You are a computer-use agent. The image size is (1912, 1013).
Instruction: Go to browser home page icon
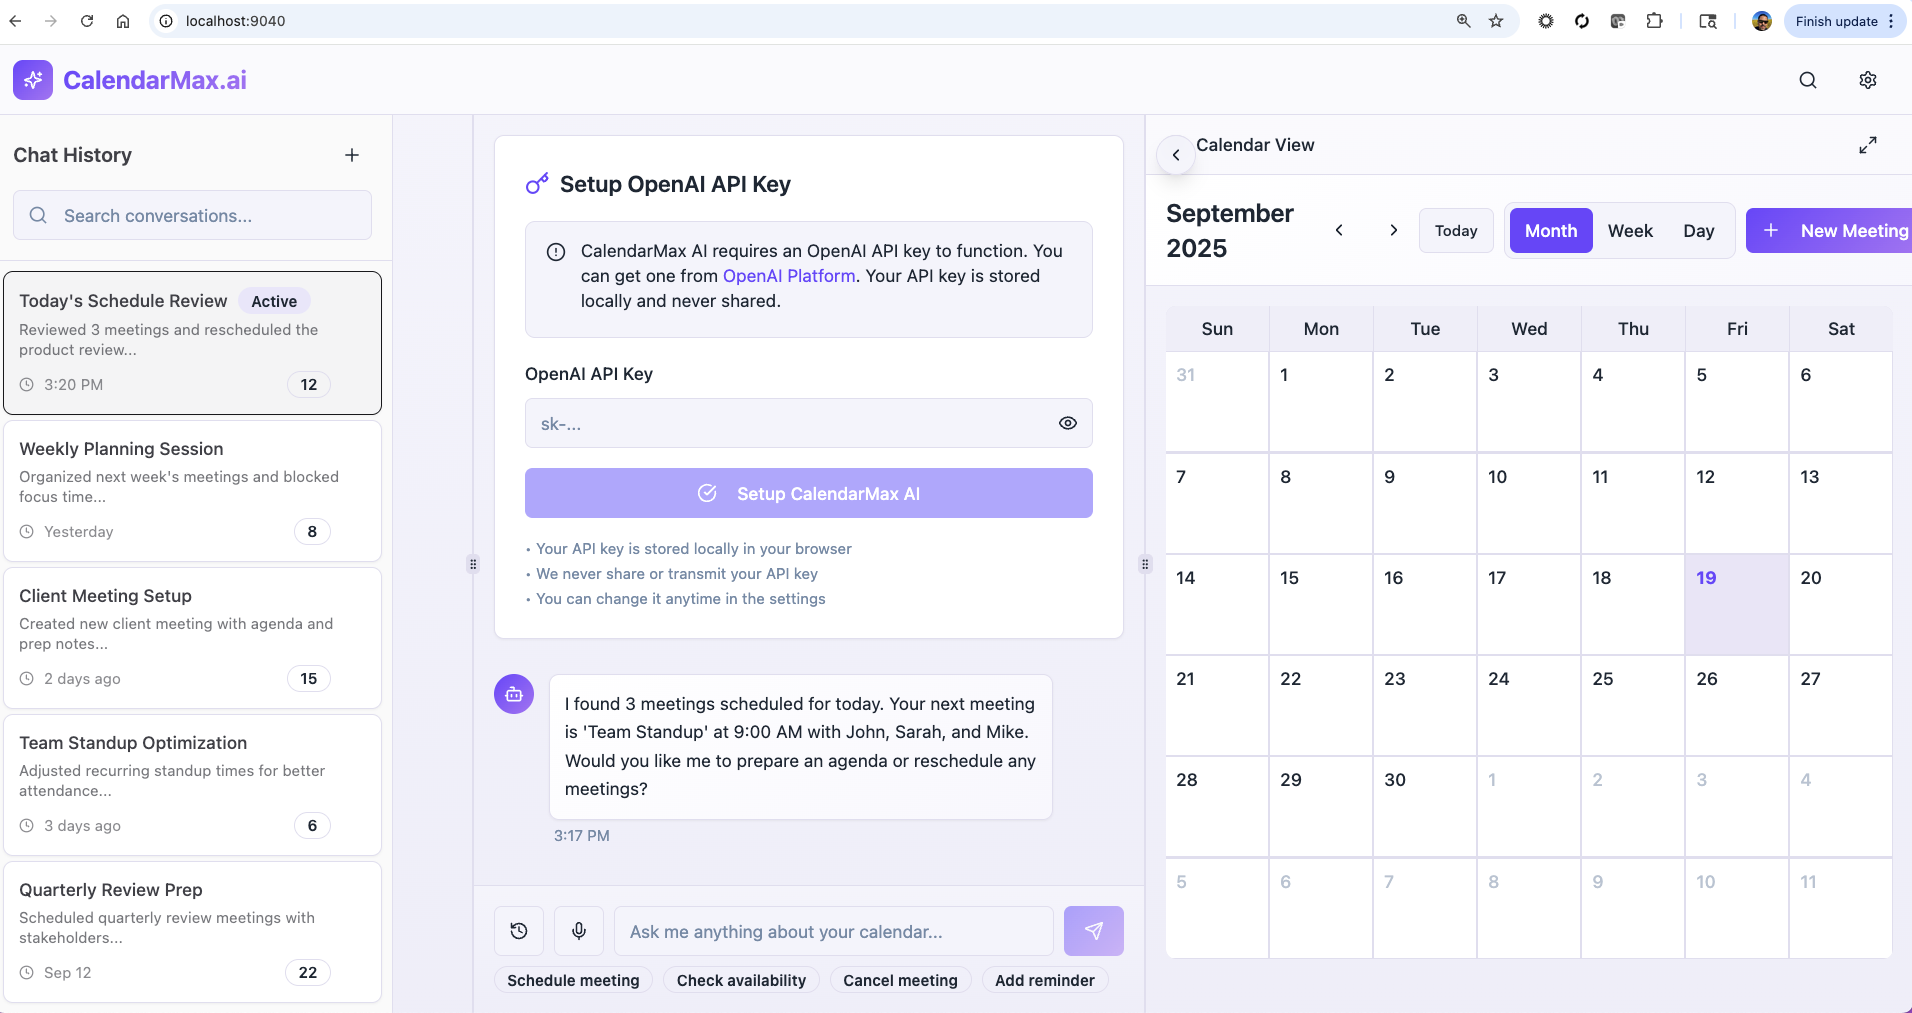123,21
